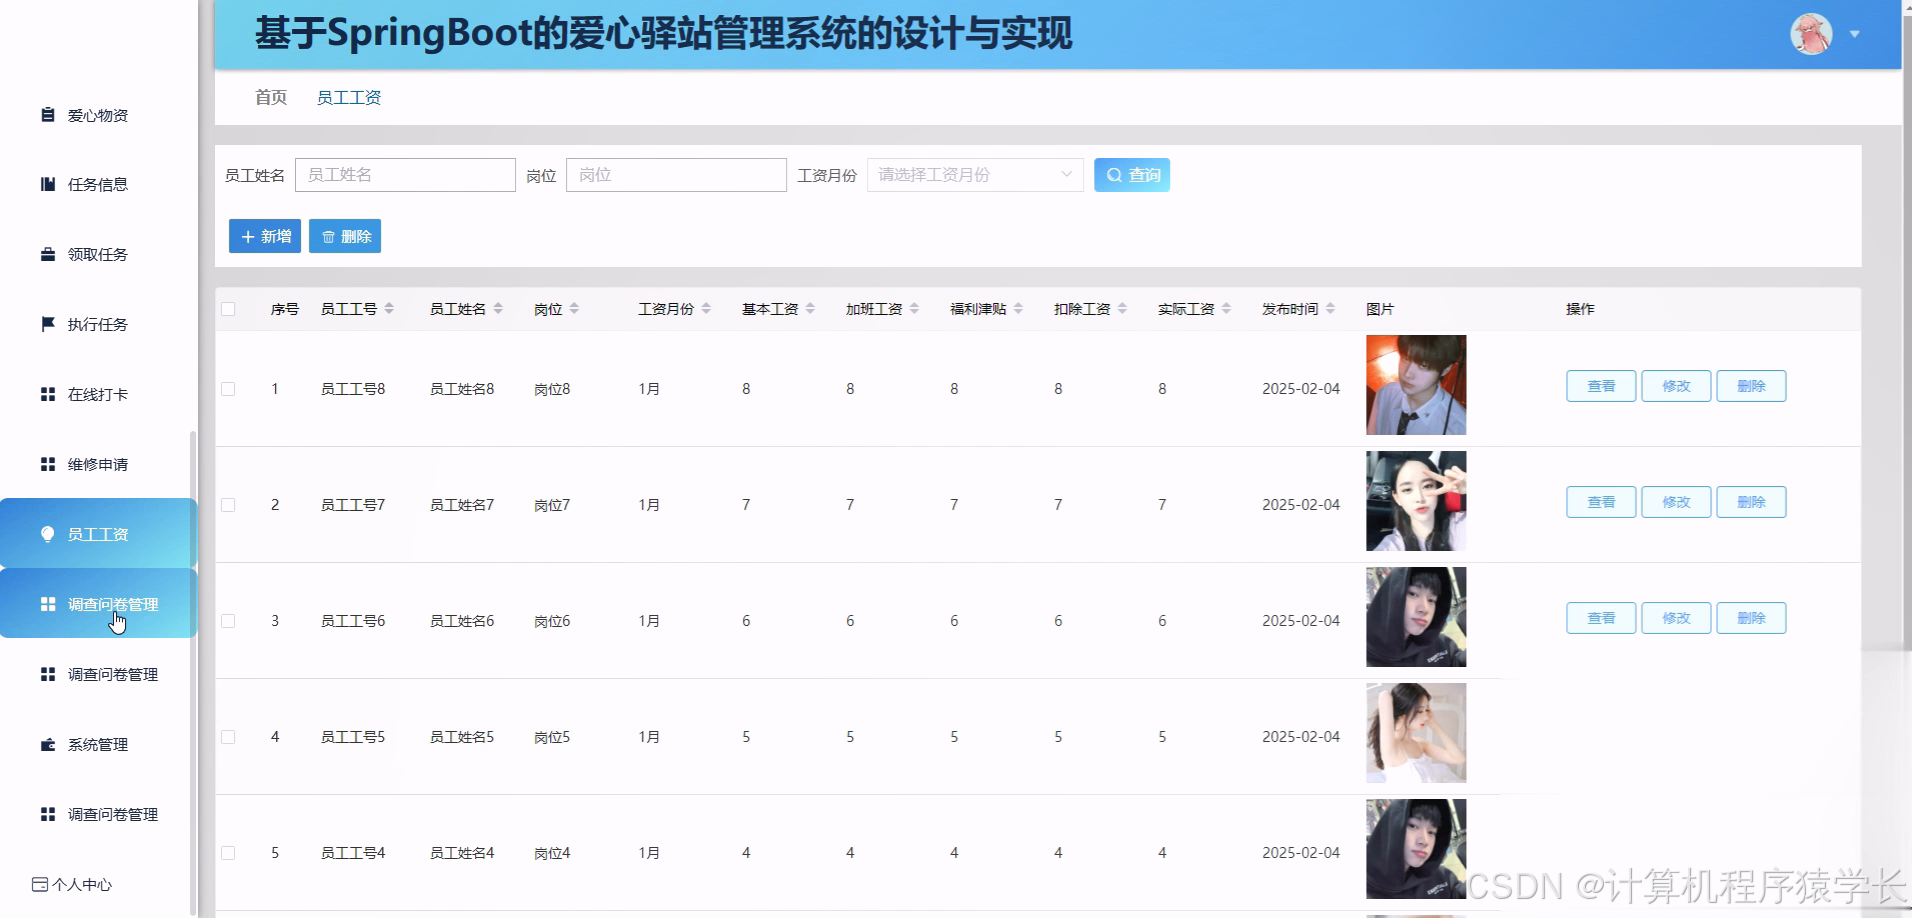This screenshot has height=918, width=1912.
Task: Click the 维修申请 sidebar icon
Action: coord(46,463)
